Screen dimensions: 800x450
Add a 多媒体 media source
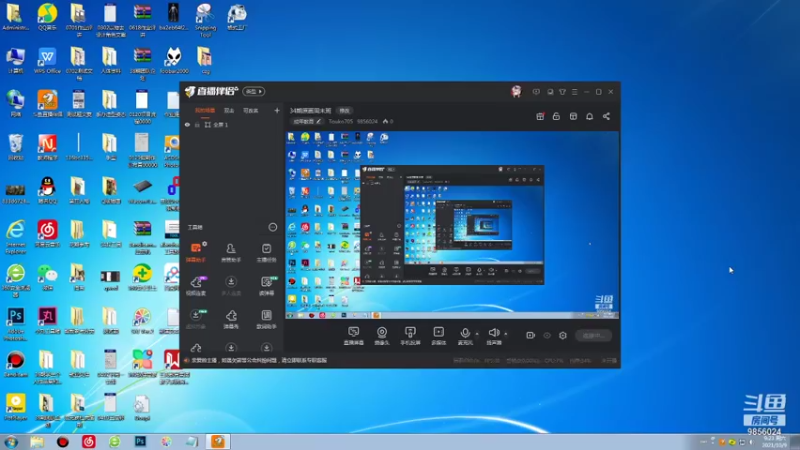(x=439, y=336)
